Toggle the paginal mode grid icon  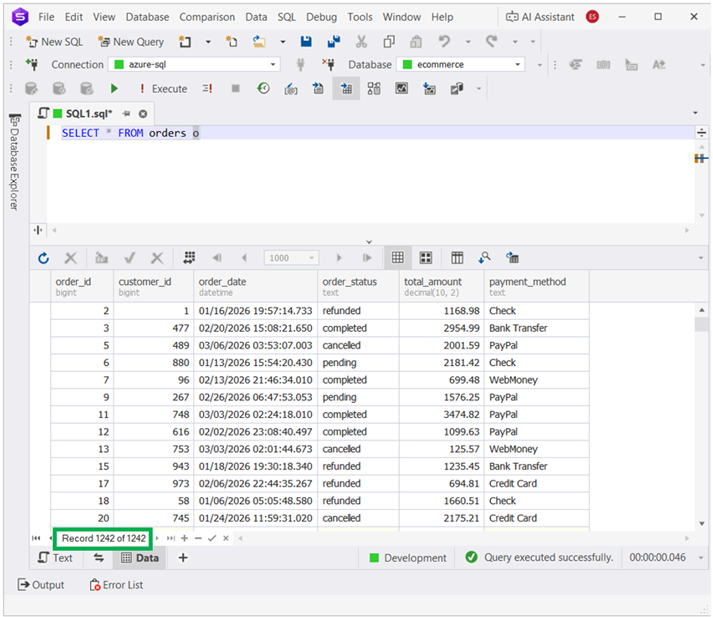[189, 258]
